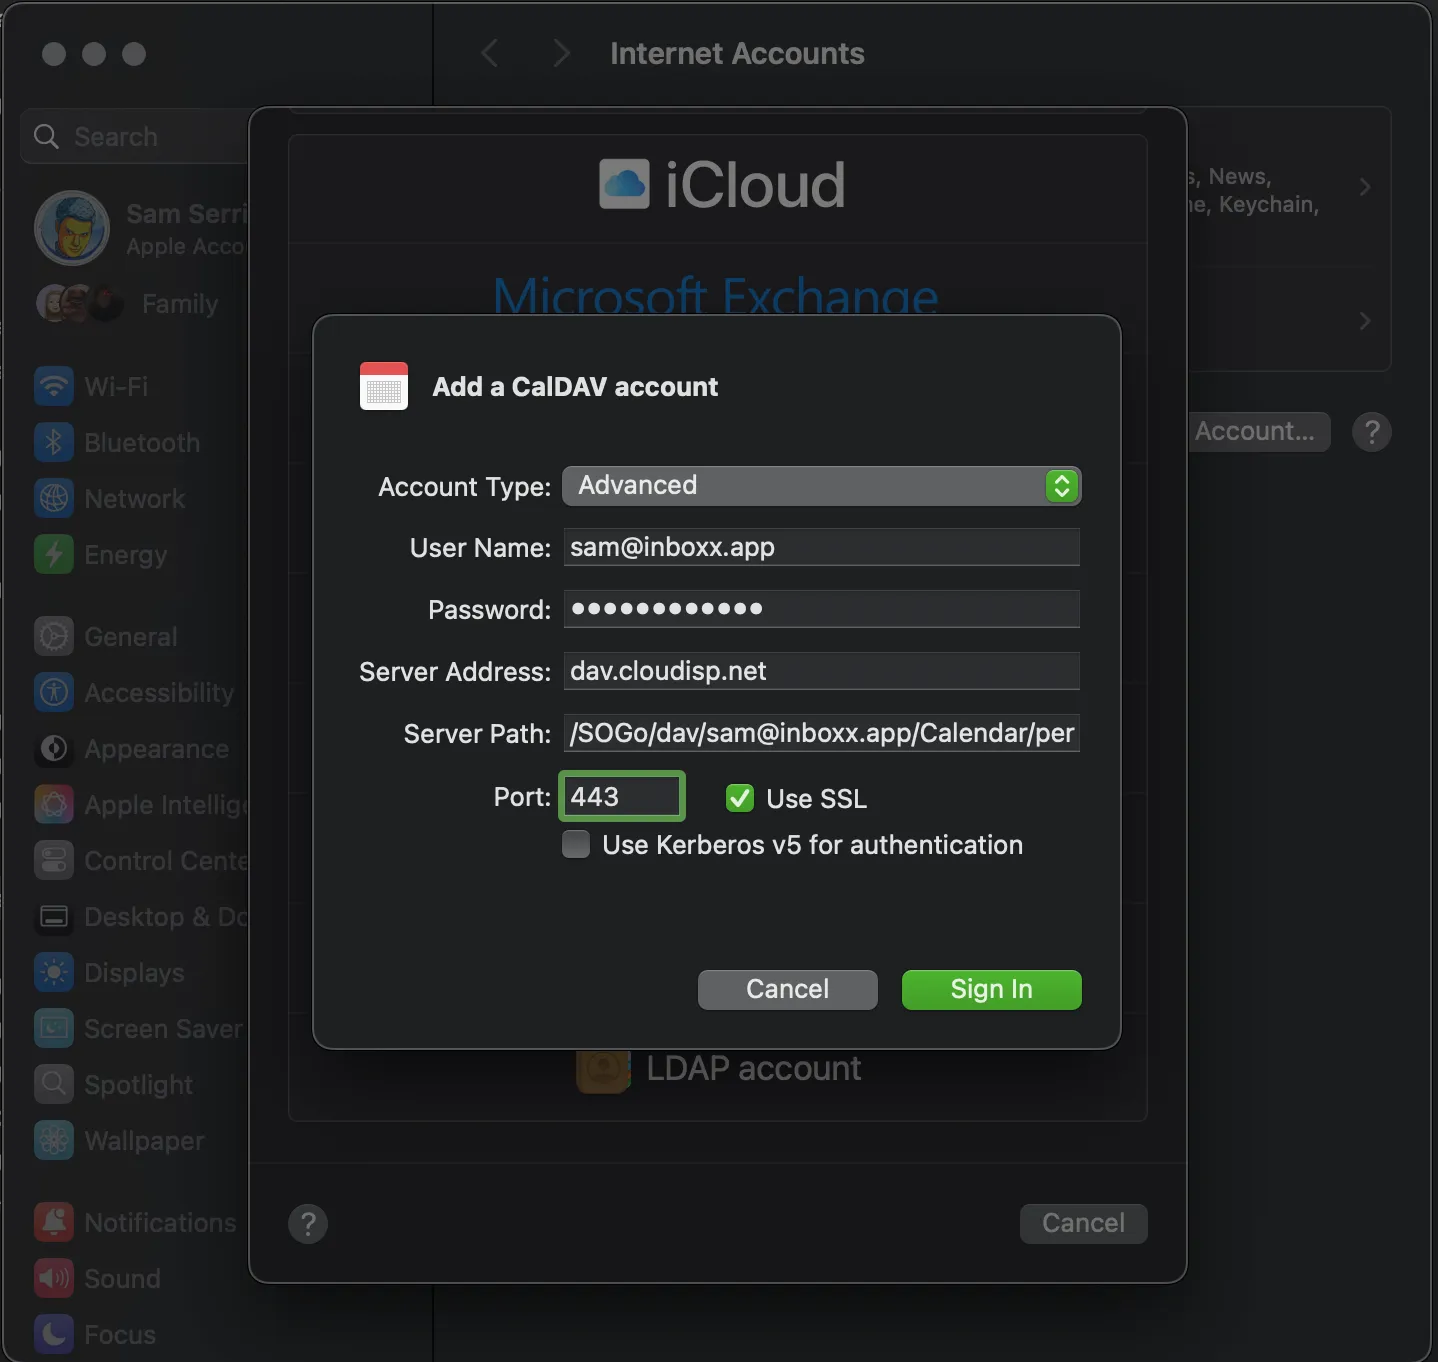
Task: Click the iCloud cloud icon
Action: coord(624,184)
